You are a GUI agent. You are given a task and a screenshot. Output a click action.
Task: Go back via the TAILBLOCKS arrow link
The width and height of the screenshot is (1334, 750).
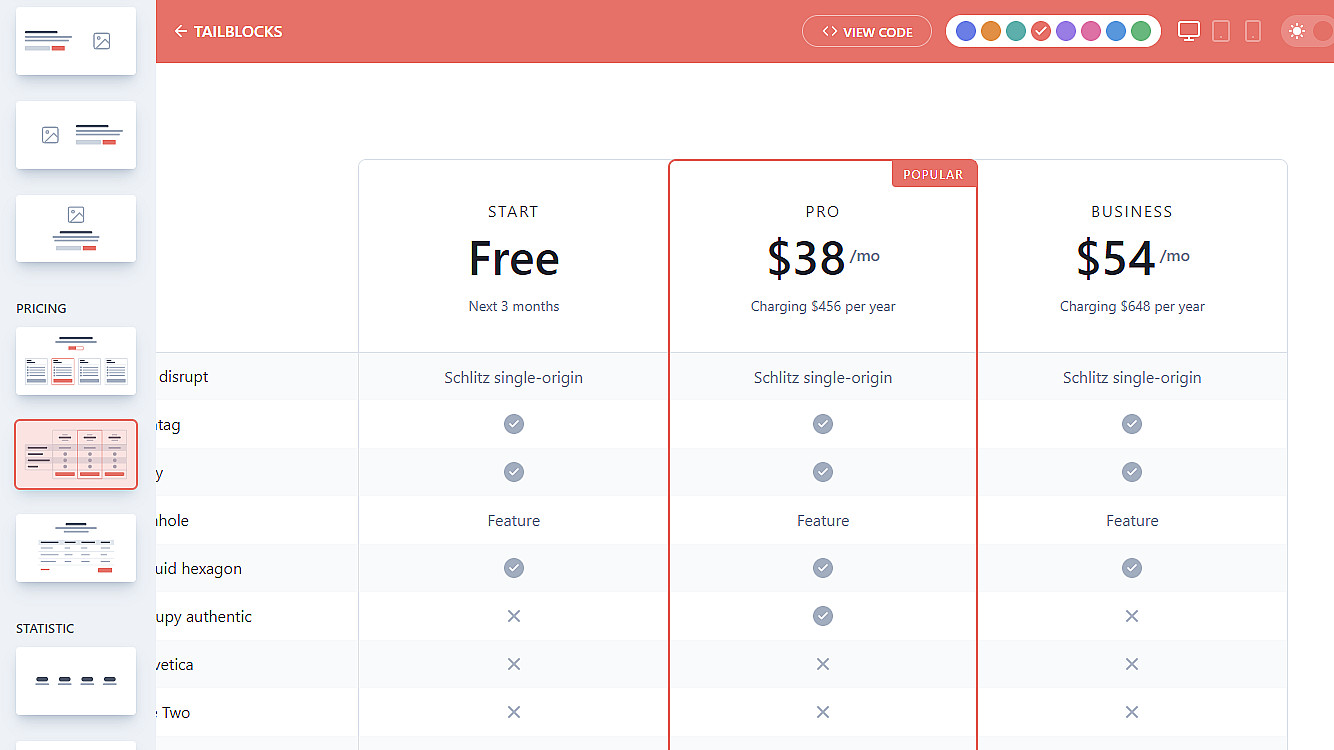[x=228, y=31]
